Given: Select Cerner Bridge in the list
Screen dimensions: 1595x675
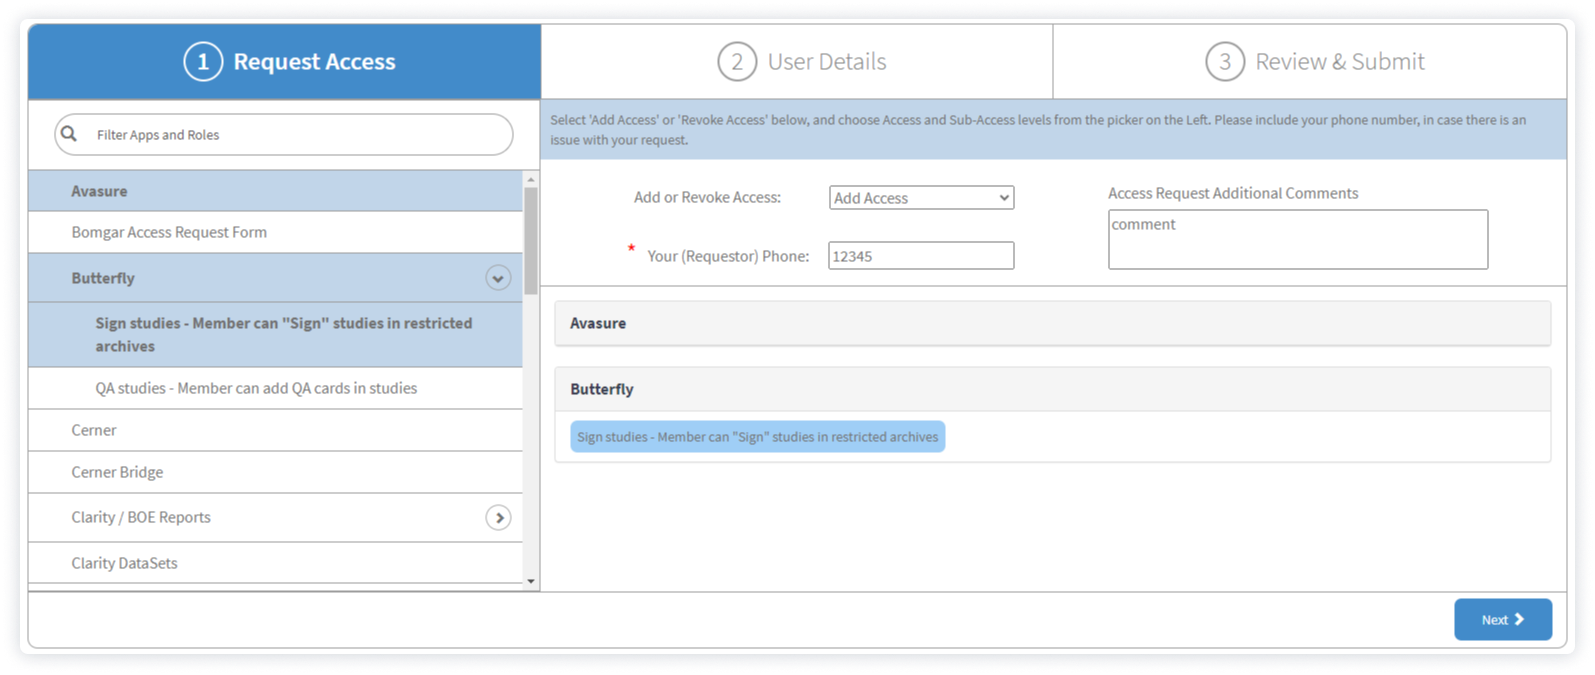Looking at the screenshot, I should (x=275, y=472).
